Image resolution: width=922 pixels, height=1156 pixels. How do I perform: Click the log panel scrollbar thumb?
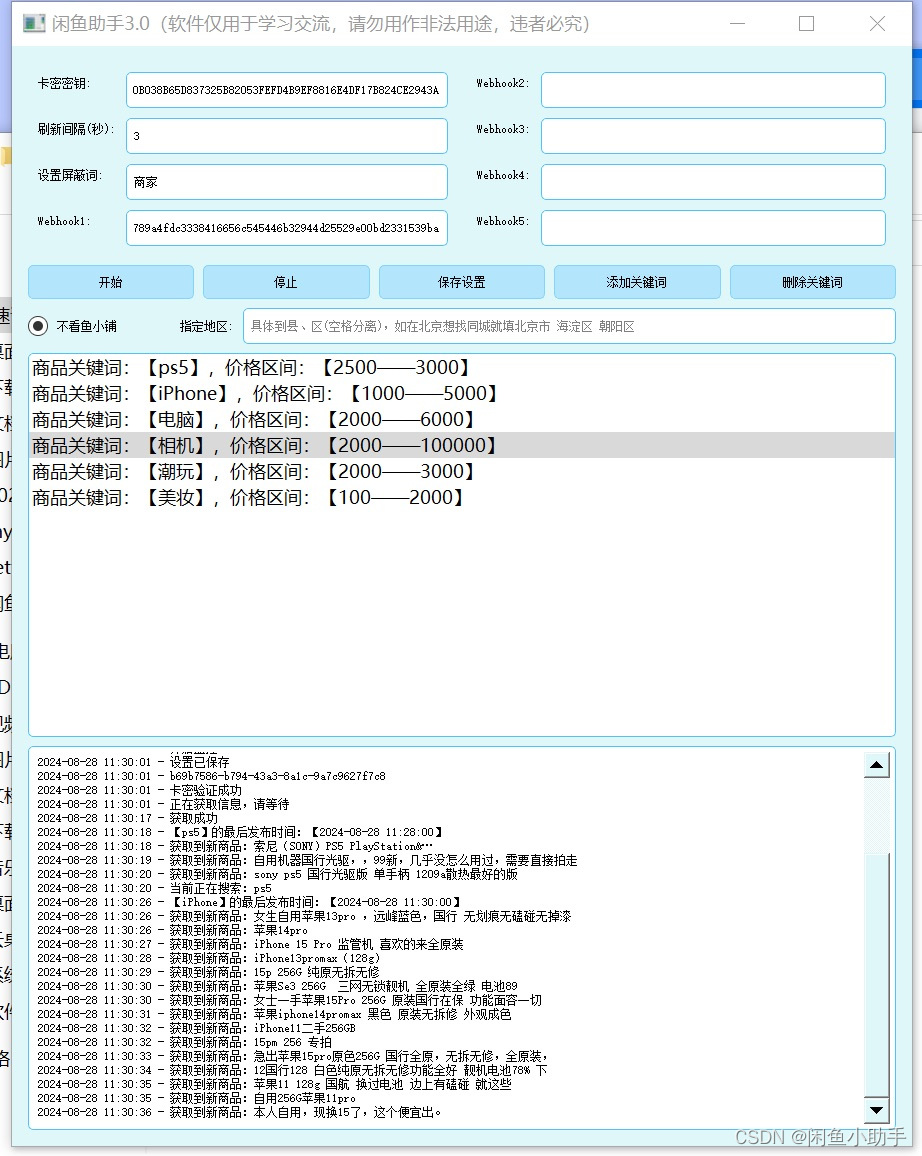(876, 975)
